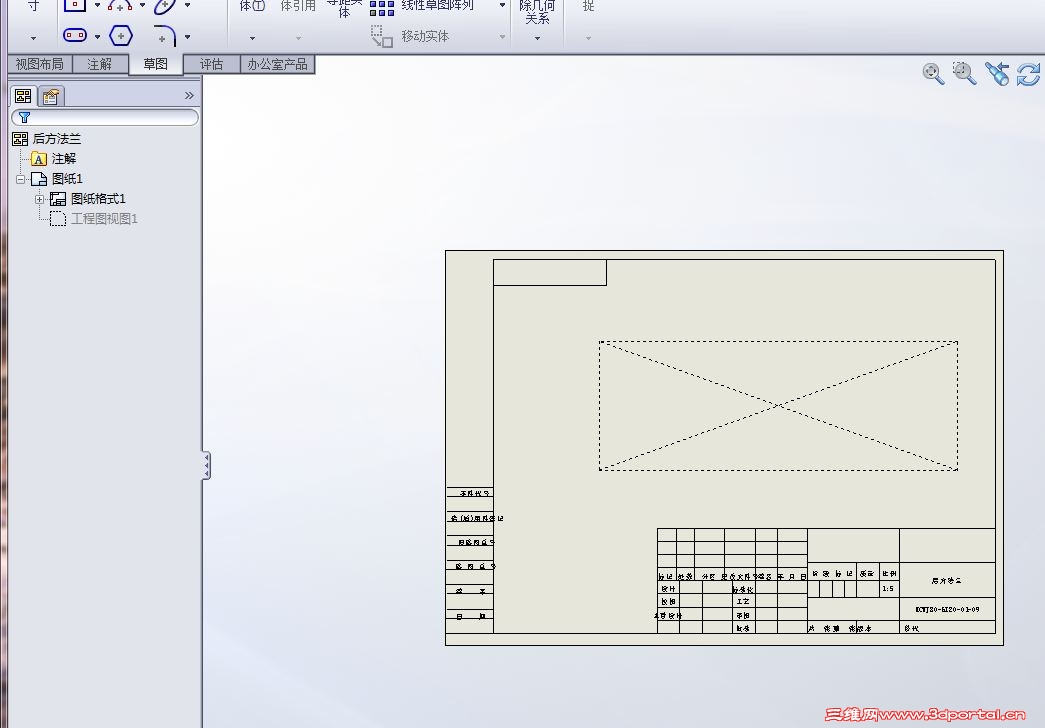Screen dimensions: 1045x728
Task: Click into the tree filter search field
Action: (105, 117)
